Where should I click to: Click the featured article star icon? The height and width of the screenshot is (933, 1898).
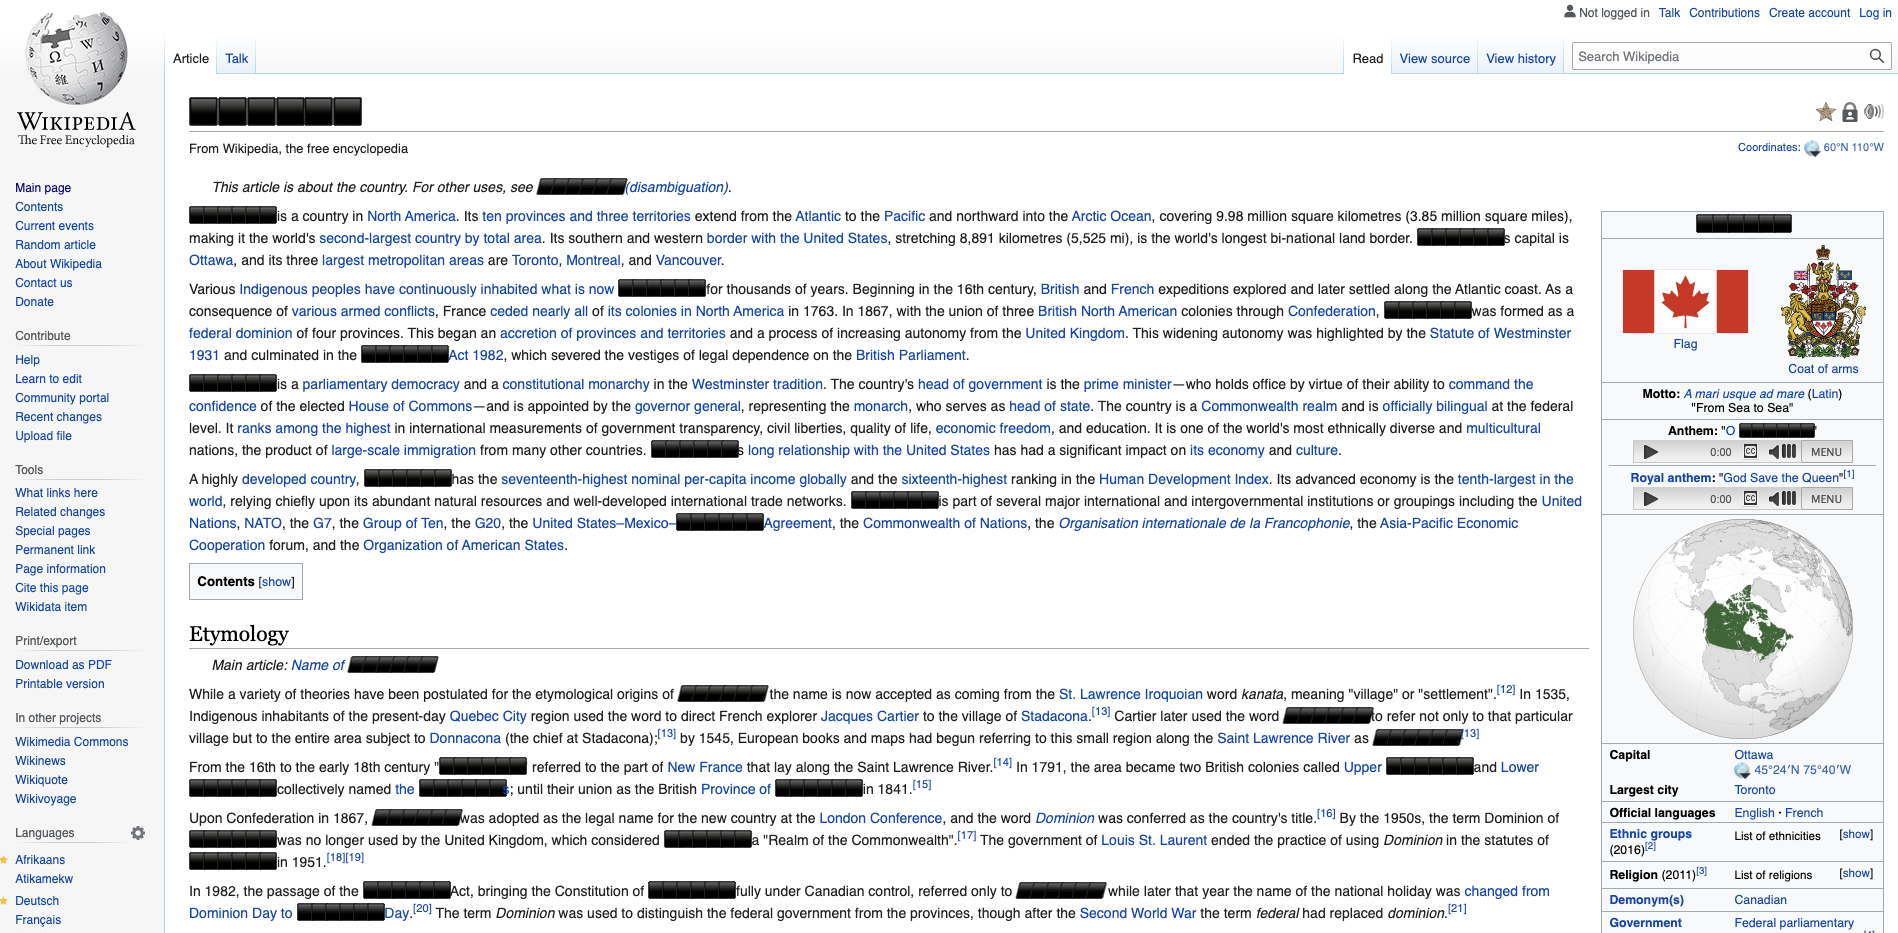click(1826, 112)
